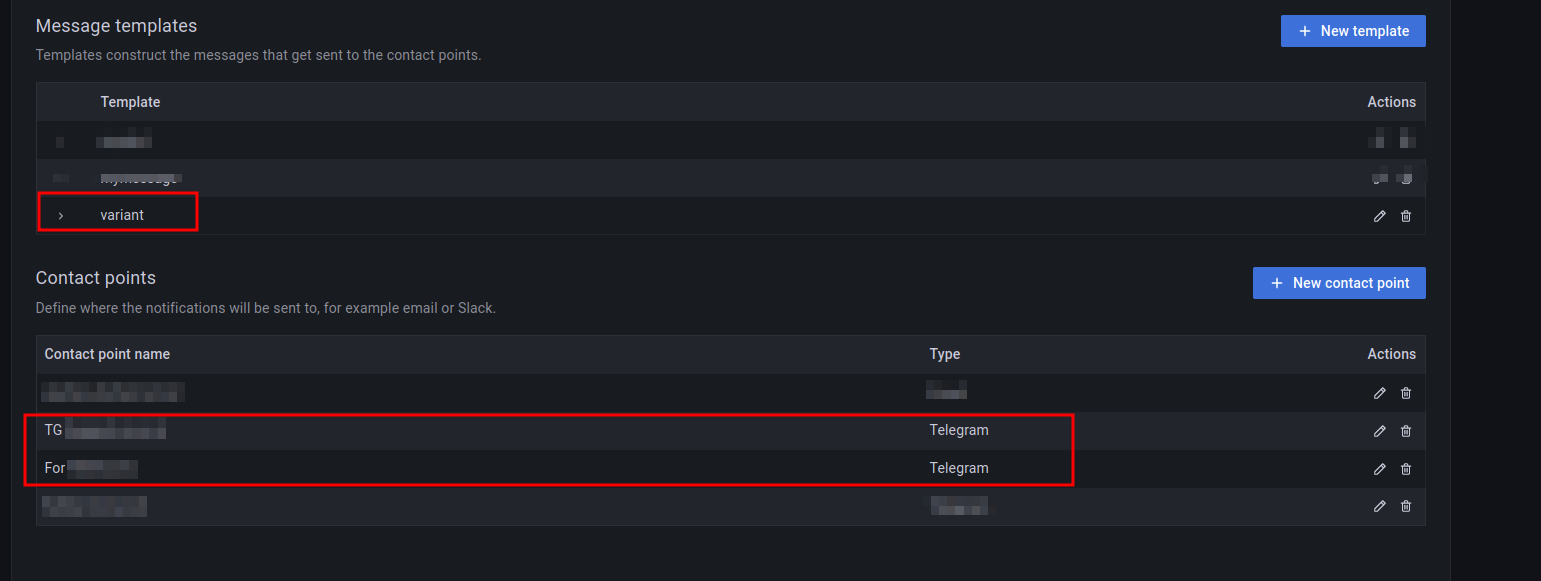Edit the topmost contact point row
The image size is (1541, 581).
[1380, 393]
